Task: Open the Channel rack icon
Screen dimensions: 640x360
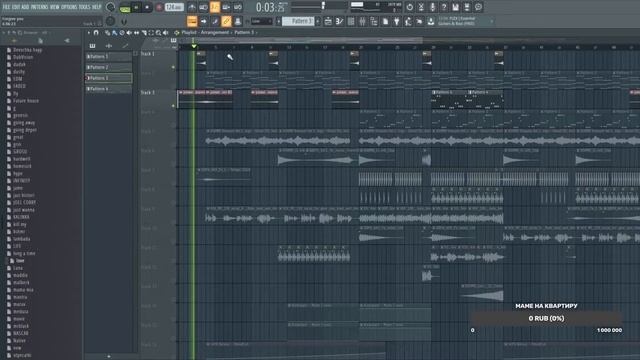Action: tap(351, 21)
